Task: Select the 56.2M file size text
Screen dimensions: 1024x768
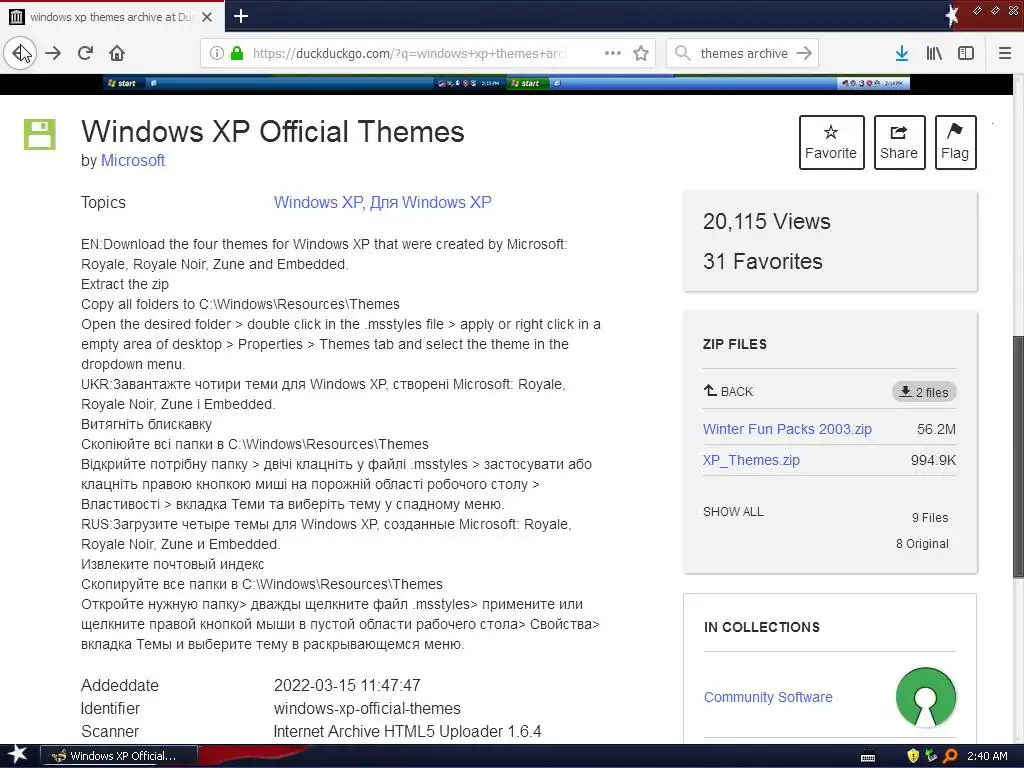Action: tap(936, 429)
